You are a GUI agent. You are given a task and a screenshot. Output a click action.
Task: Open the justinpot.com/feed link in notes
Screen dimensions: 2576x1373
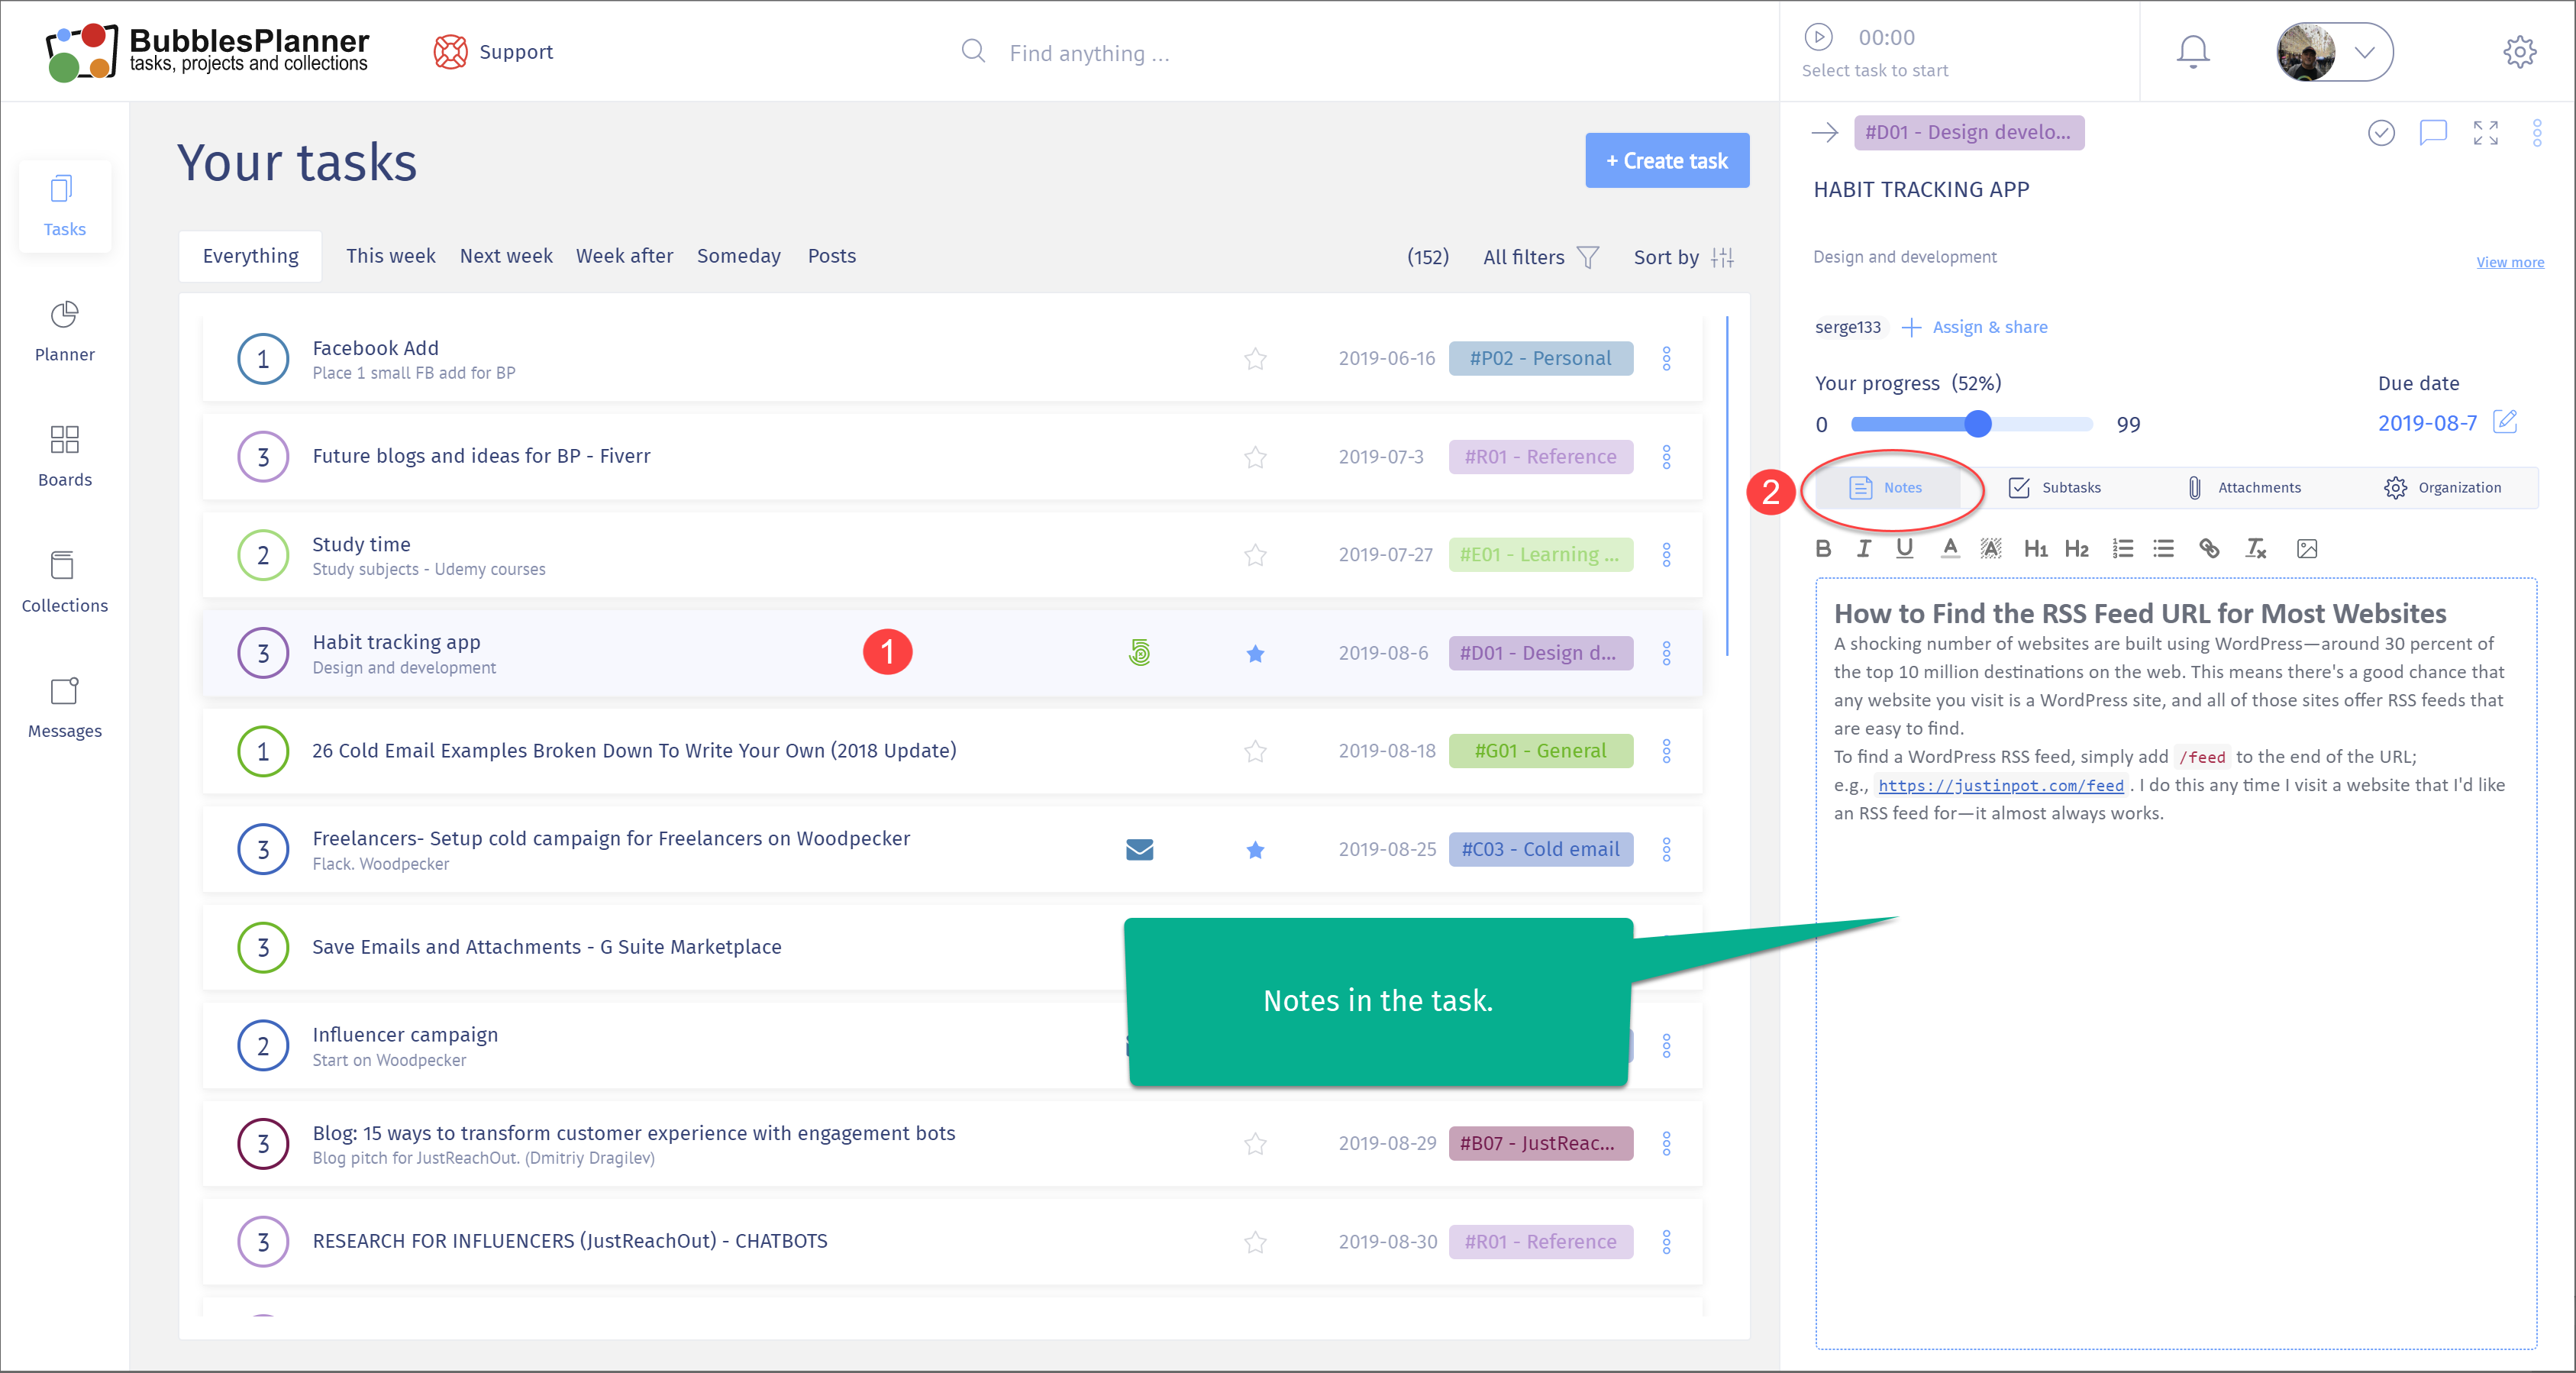click(x=2000, y=785)
